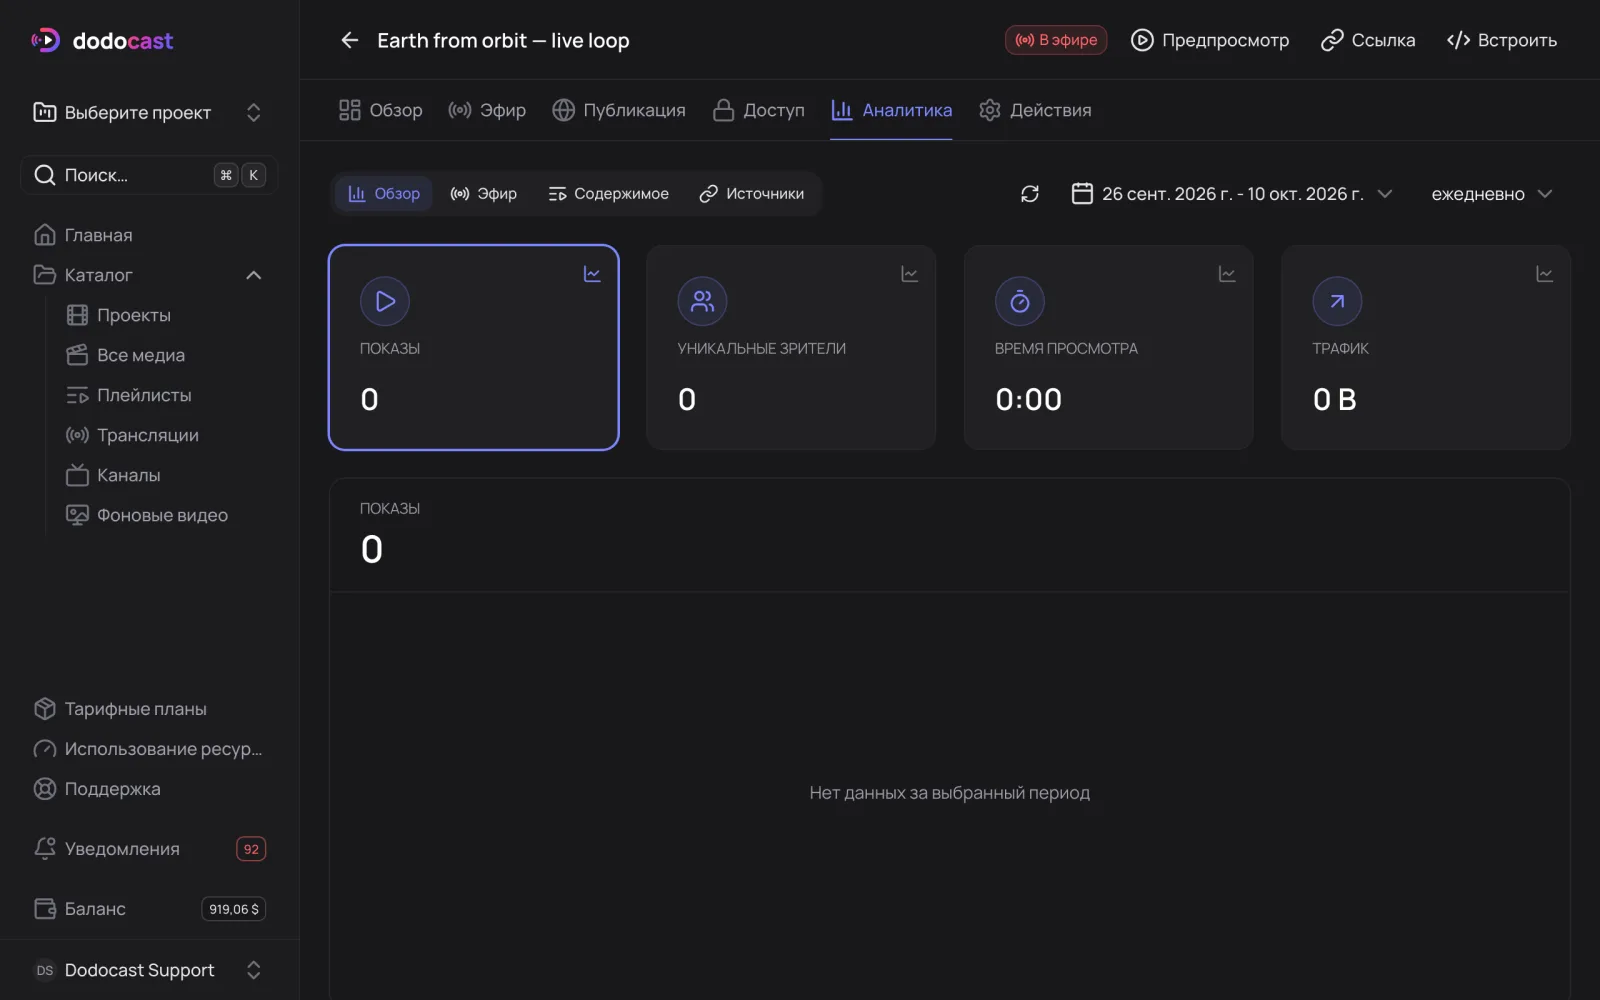Select the Источники analytics sub-tab
Screen dimensions: 1600x1000
click(x=752, y=194)
